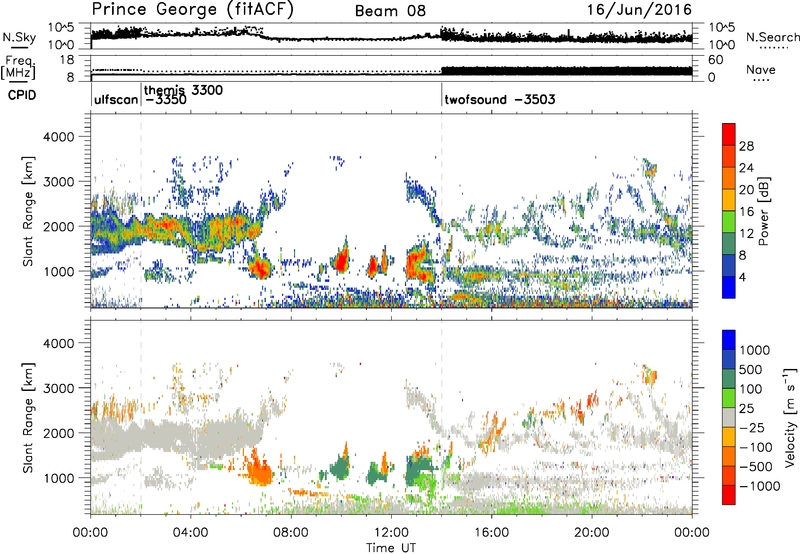The width and height of the screenshot is (800, 554).
Task: Click the 'Velocity [m s-1]' color bar label
Action: point(790,417)
